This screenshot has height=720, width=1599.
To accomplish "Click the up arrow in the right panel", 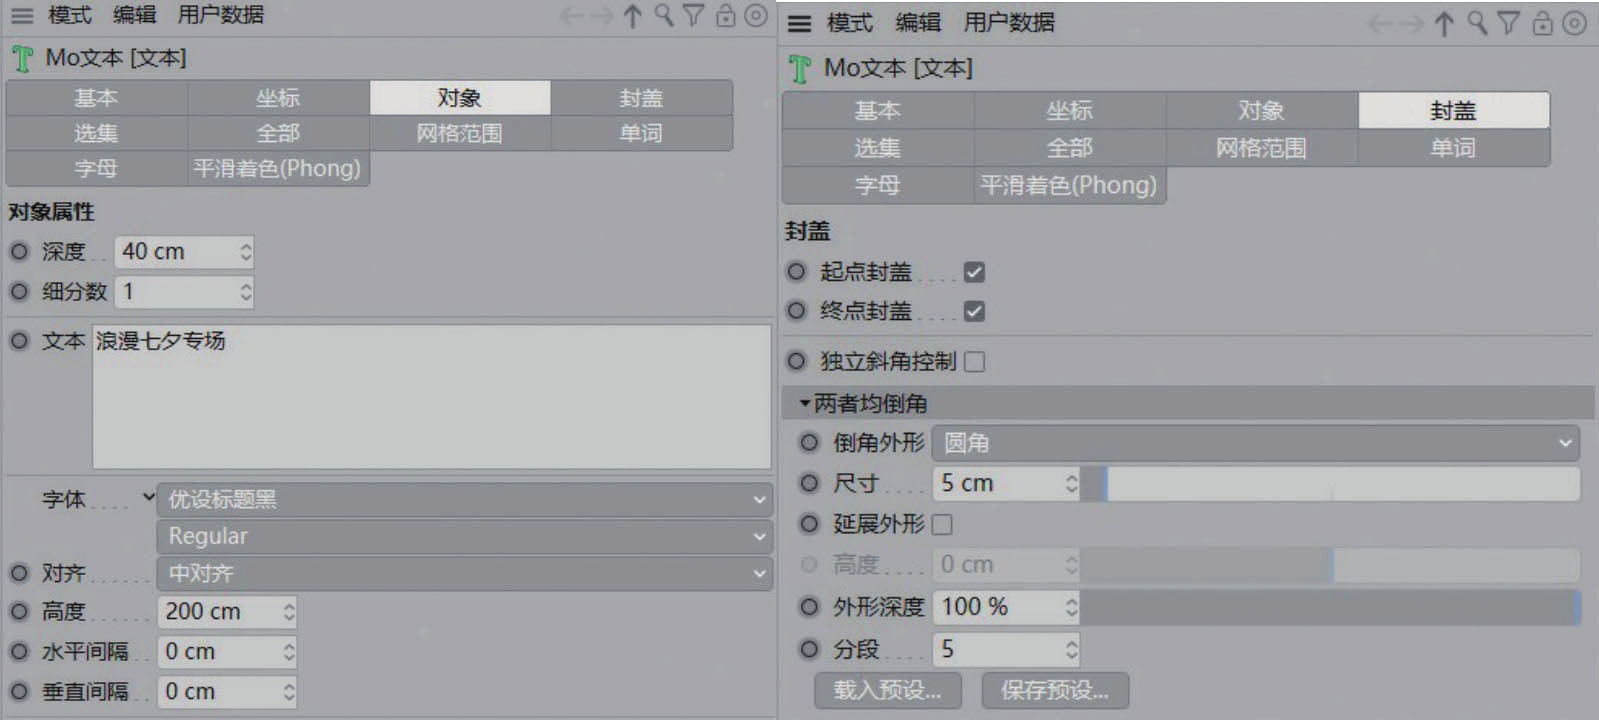I will pyautogui.click(x=1444, y=23).
